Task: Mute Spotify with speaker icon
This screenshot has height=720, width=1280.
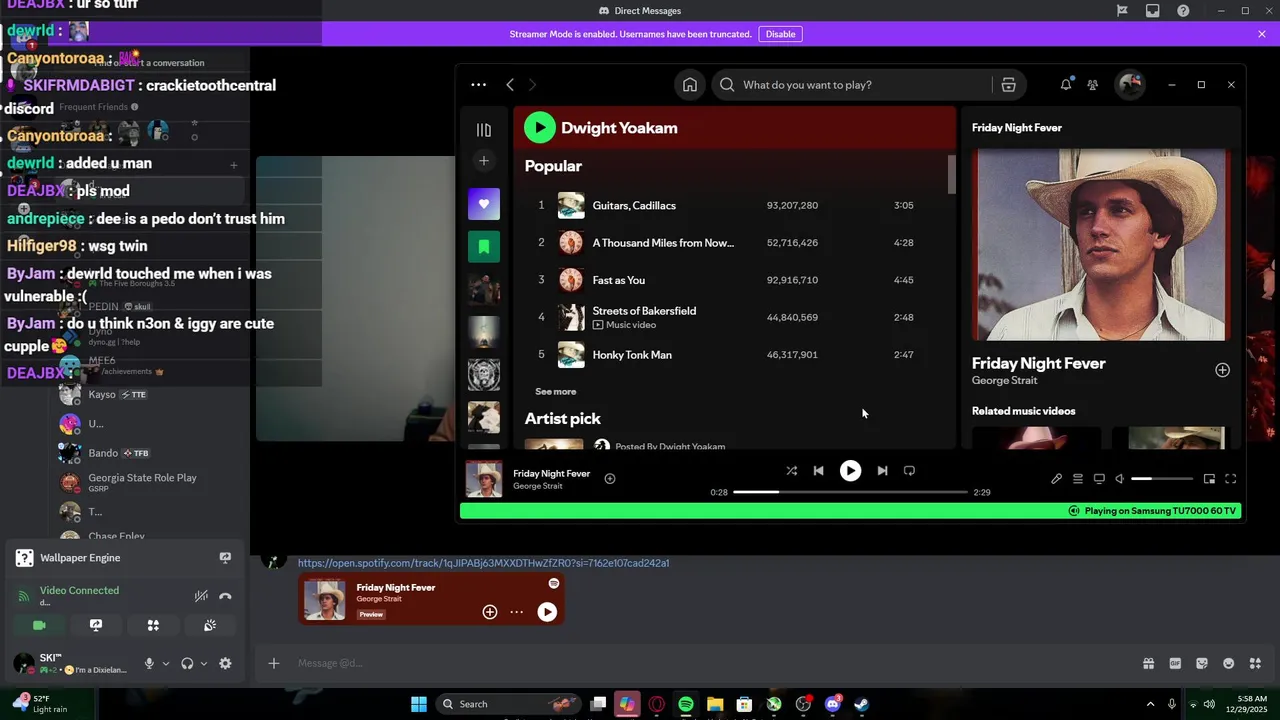Action: pyautogui.click(x=1120, y=479)
